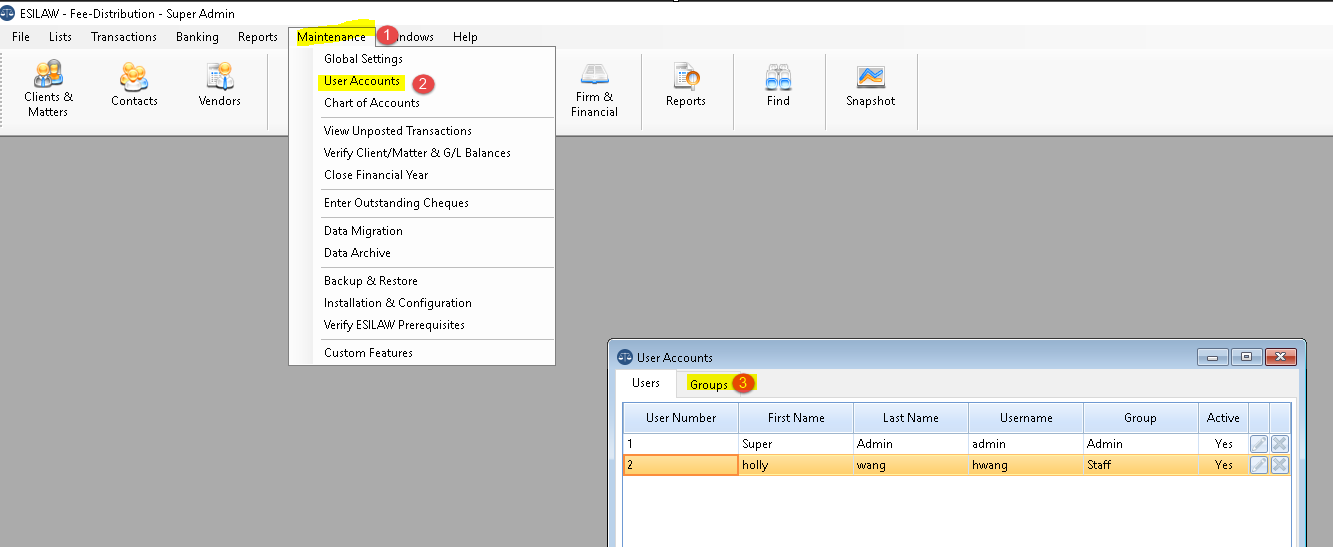The image size is (1333, 547).
Task: Delete the holly wang user row
Action: coord(1280,465)
